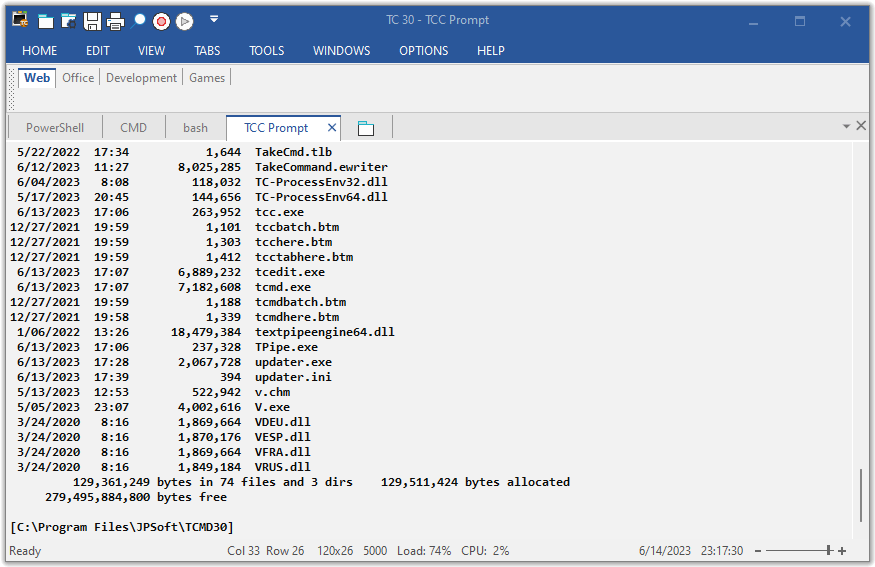Click the TC-ProcessEnv64.dll file name

click(x=321, y=197)
